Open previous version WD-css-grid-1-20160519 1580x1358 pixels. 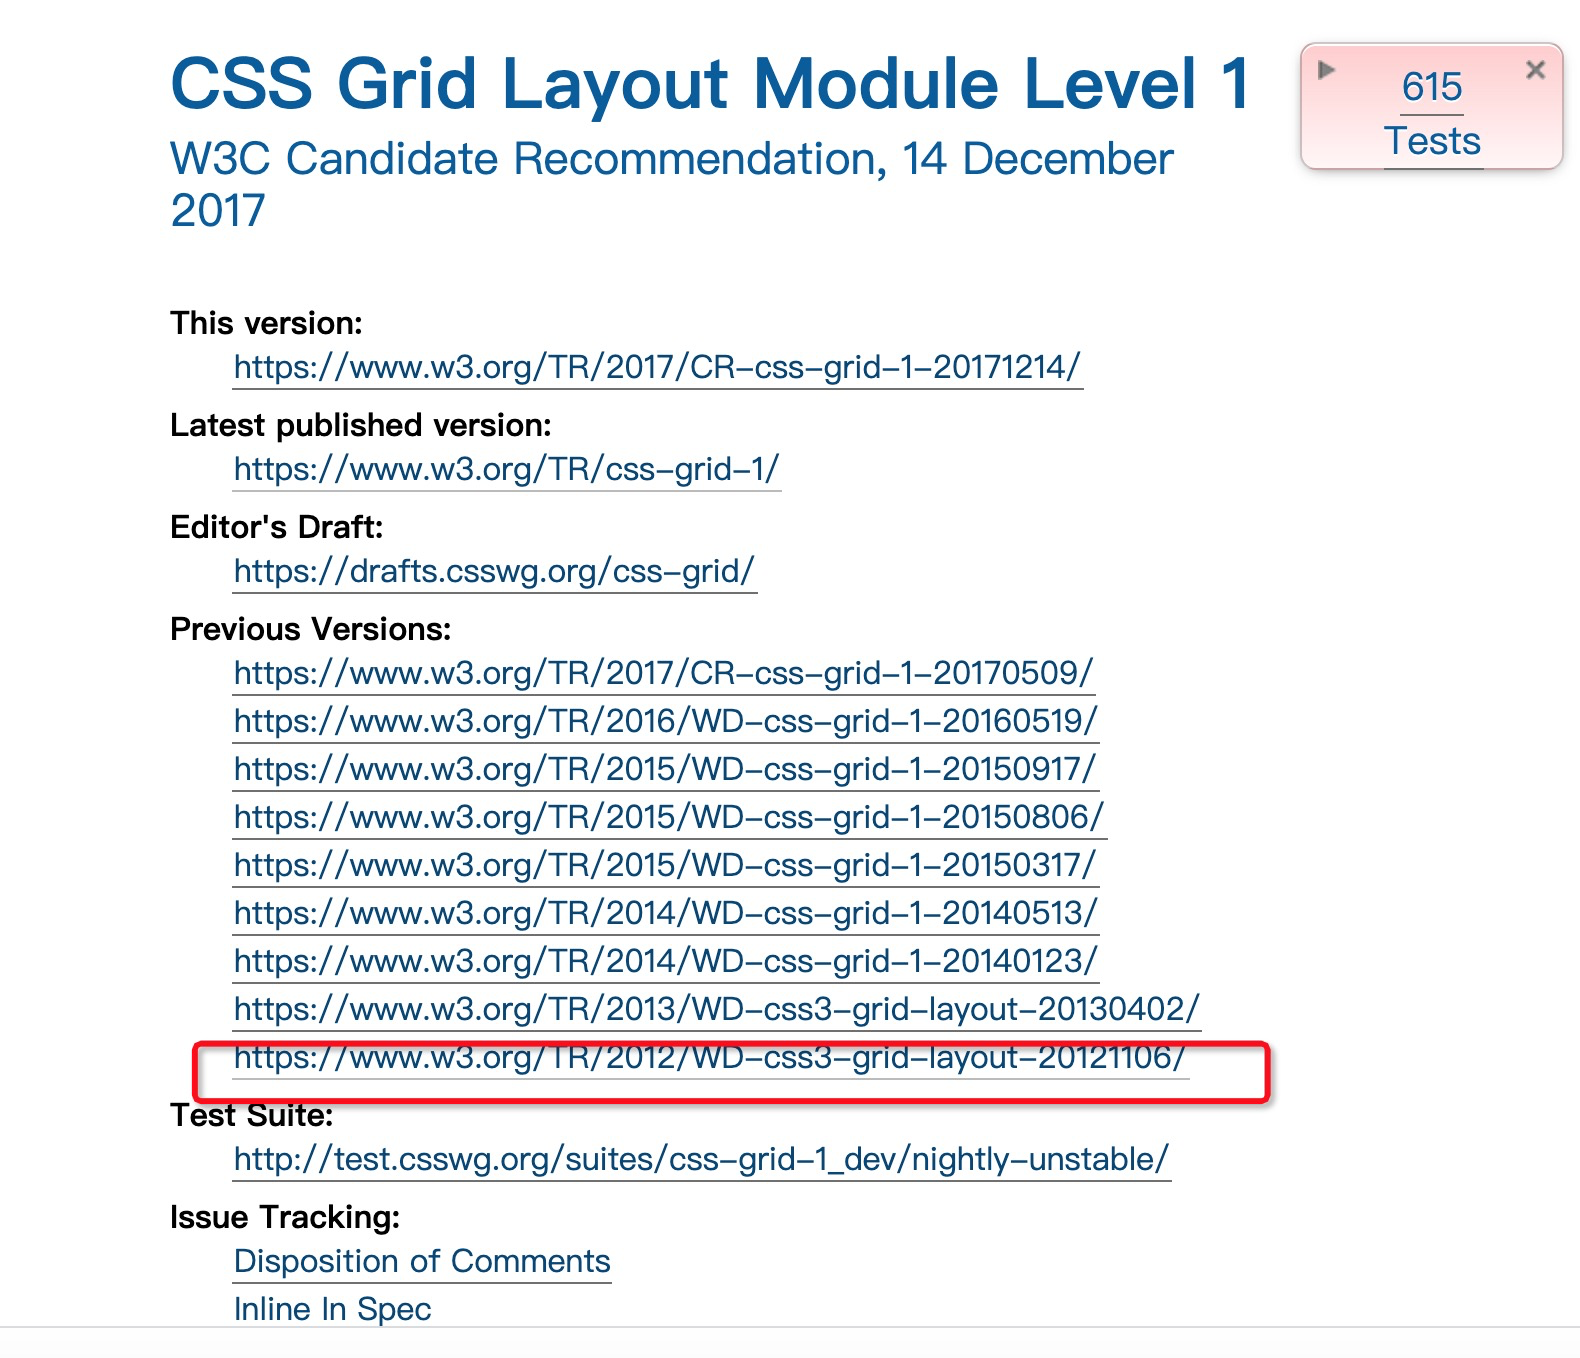(666, 721)
